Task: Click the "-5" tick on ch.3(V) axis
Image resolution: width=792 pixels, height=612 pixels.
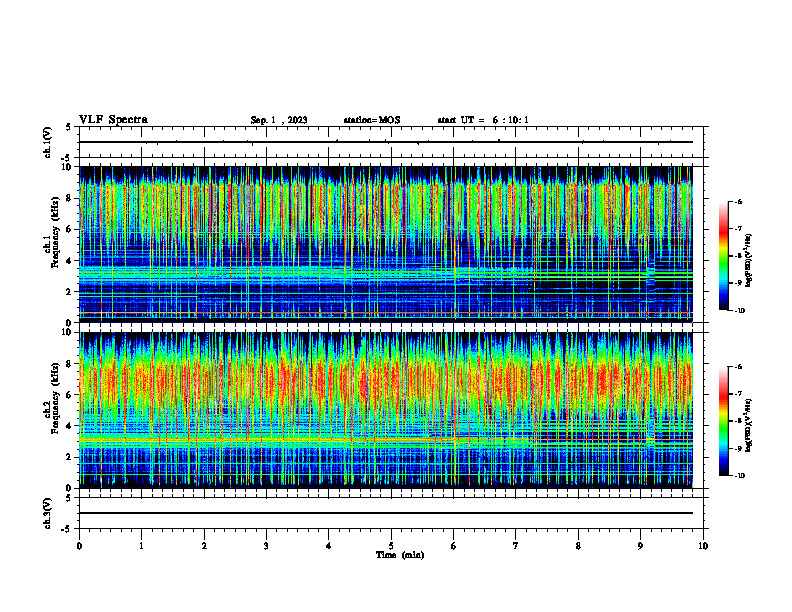Action: click(x=67, y=529)
